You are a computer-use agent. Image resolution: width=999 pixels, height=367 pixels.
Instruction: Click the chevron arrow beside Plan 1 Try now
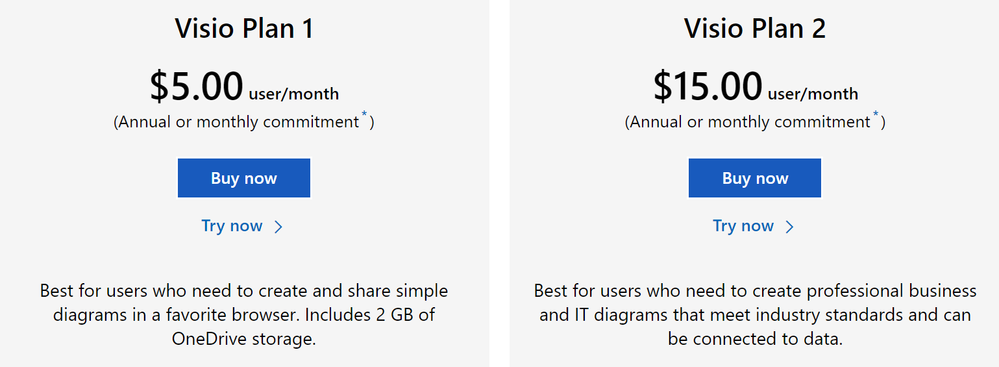pos(278,227)
